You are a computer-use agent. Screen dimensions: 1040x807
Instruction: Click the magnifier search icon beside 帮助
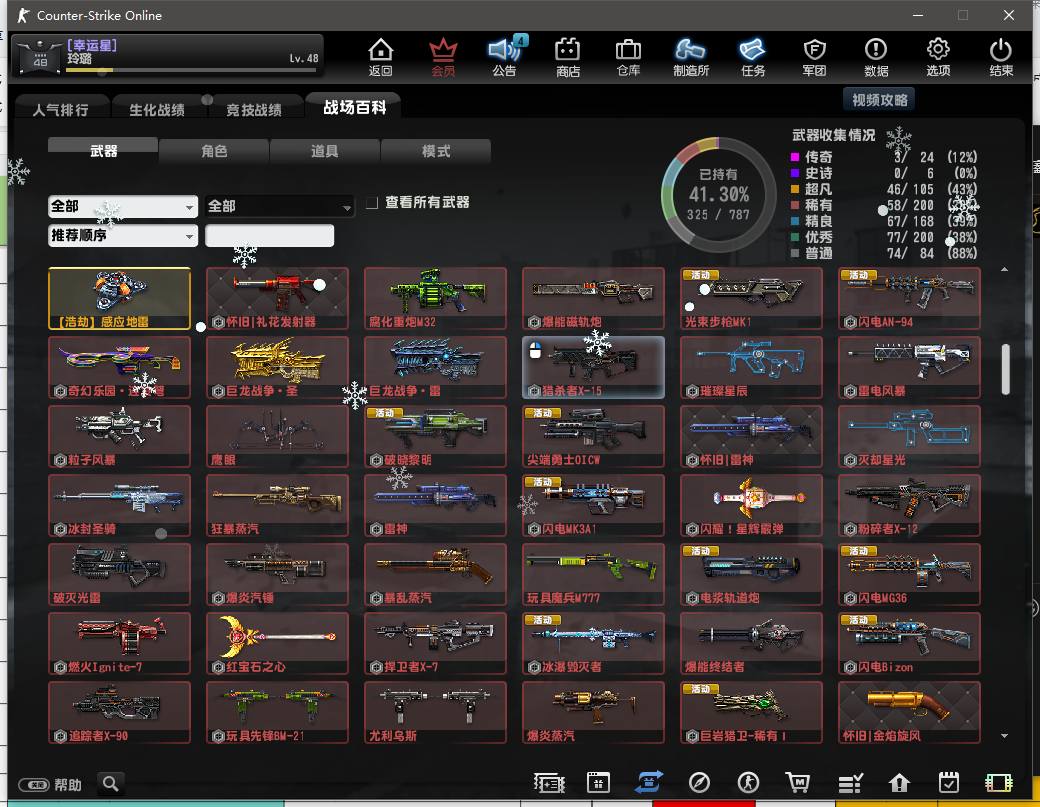click(x=111, y=784)
